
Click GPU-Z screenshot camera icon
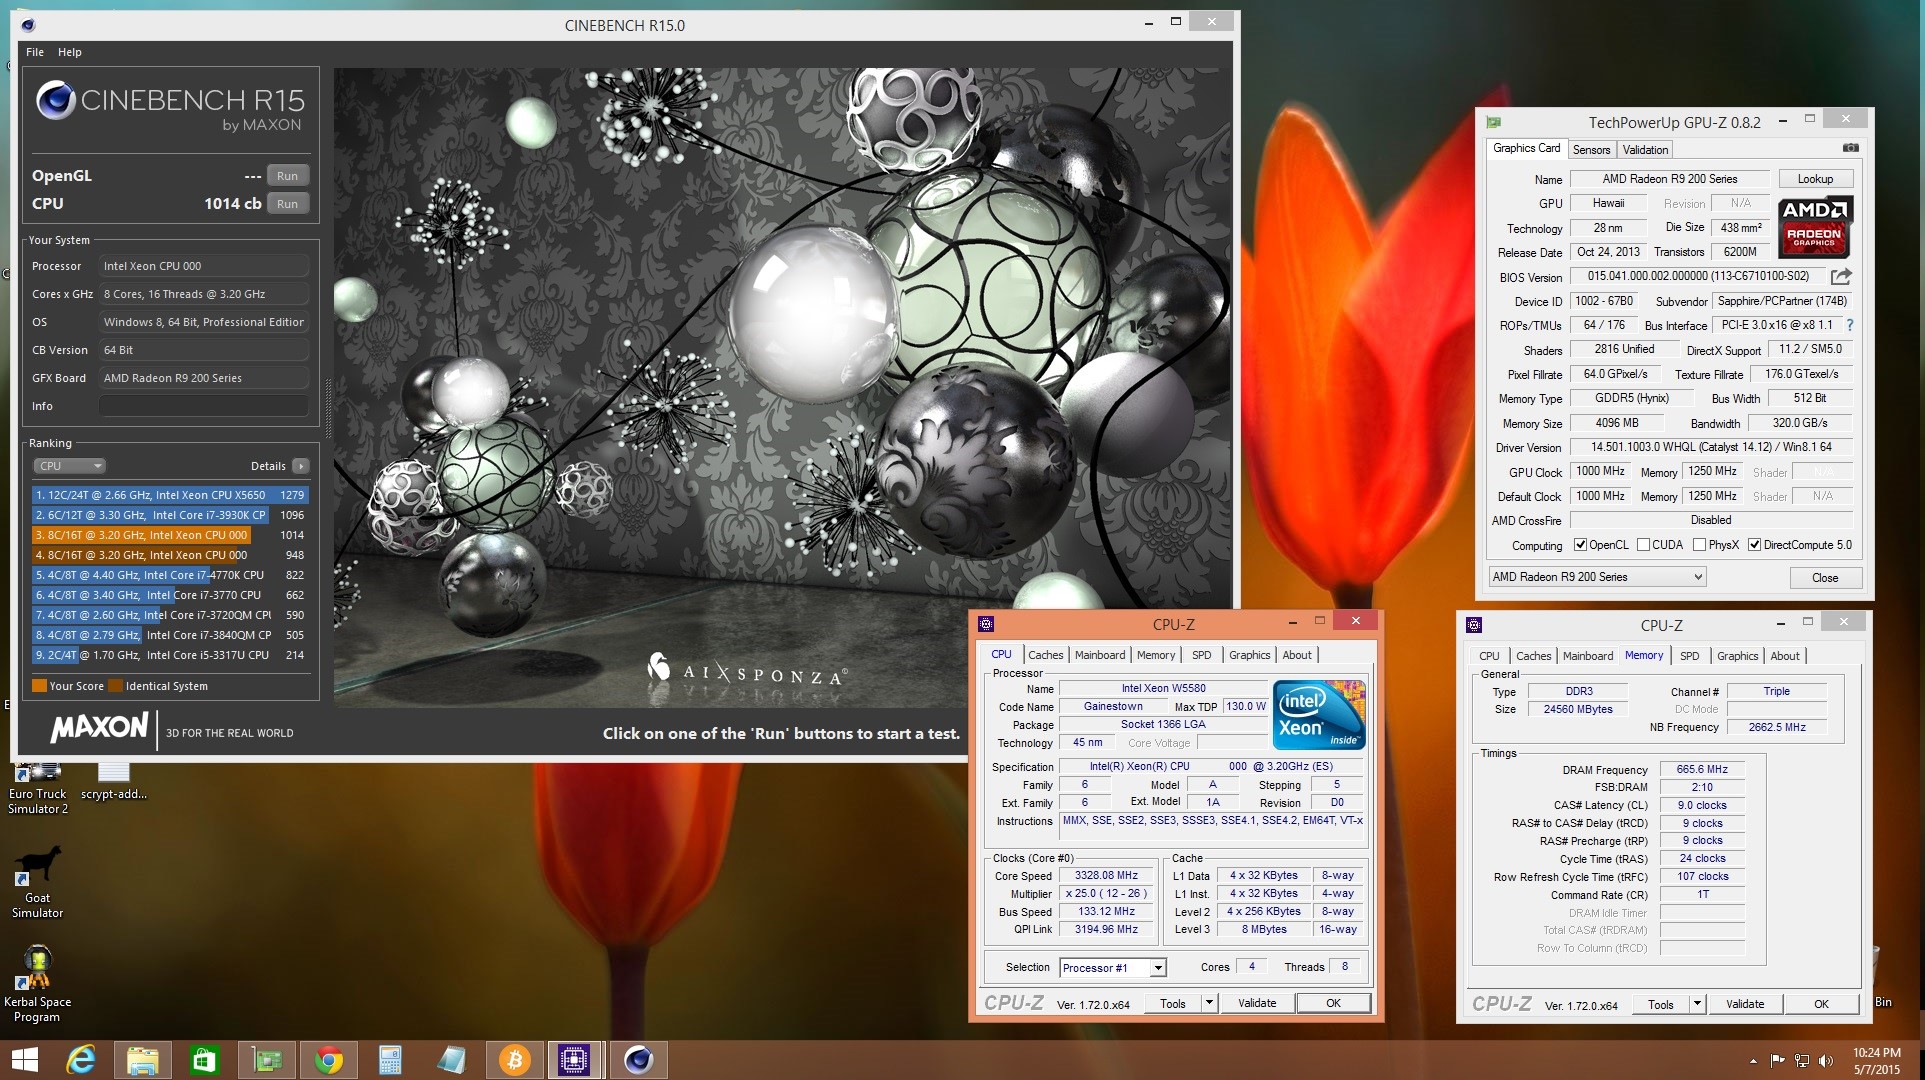point(1851,148)
